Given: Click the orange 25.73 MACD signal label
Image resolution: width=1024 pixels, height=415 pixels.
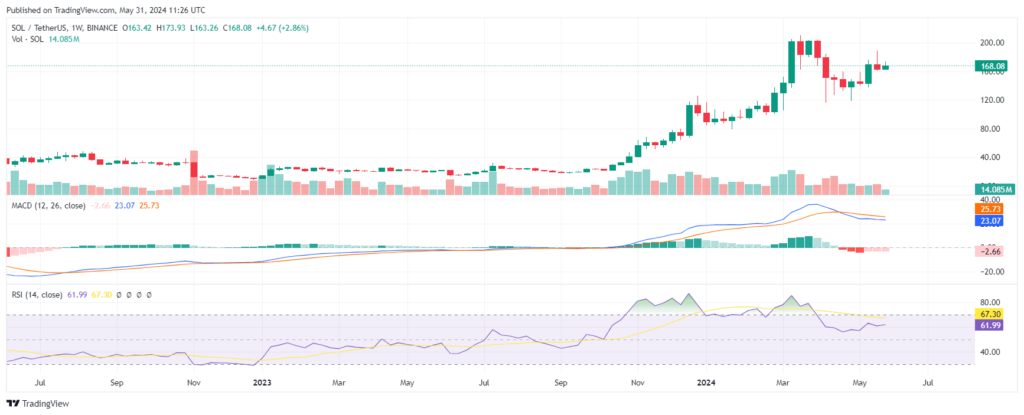Looking at the screenshot, I should pyautogui.click(x=995, y=208).
